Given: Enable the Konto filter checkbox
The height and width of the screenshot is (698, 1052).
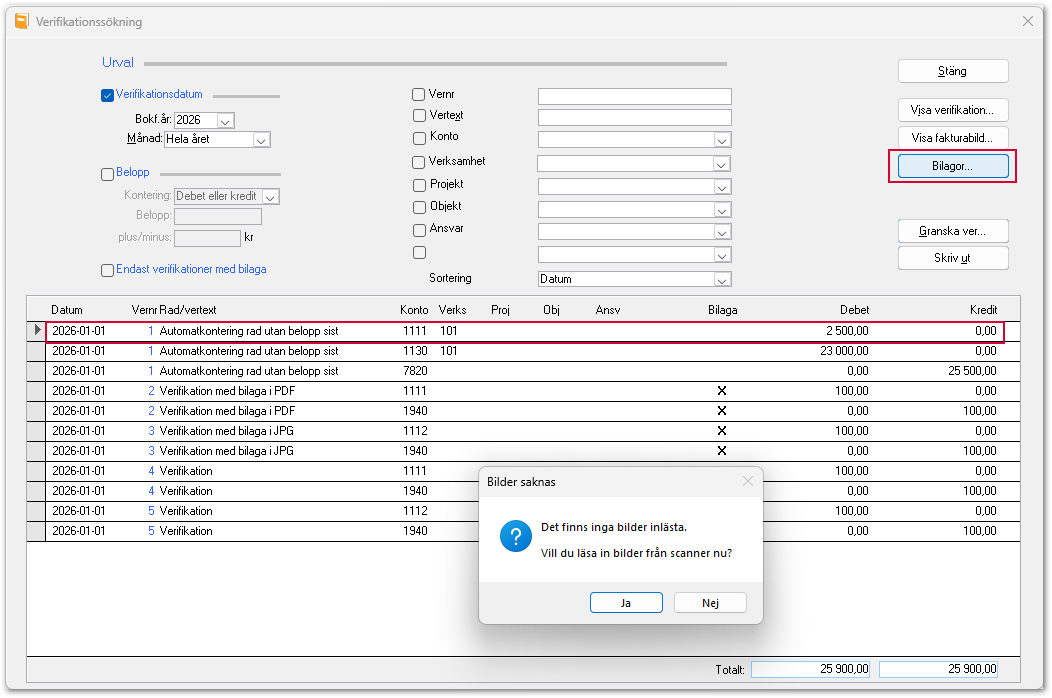Looking at the screenshot, I should [x=419, y=138].
